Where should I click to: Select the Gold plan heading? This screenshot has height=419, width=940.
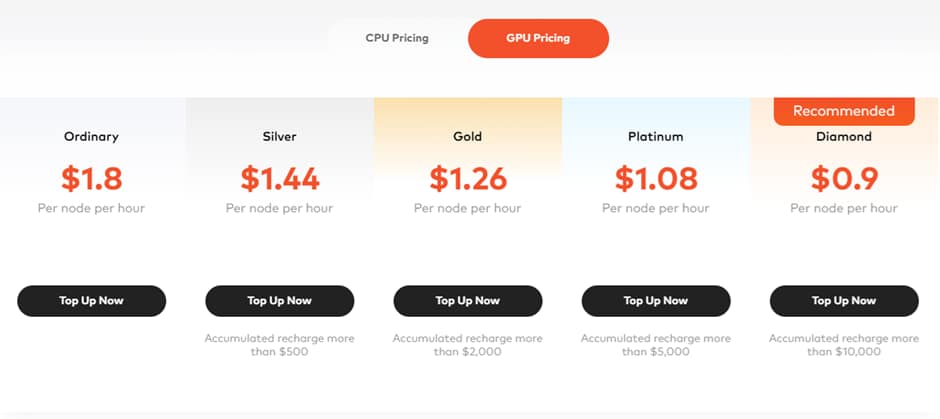[468, 136]
